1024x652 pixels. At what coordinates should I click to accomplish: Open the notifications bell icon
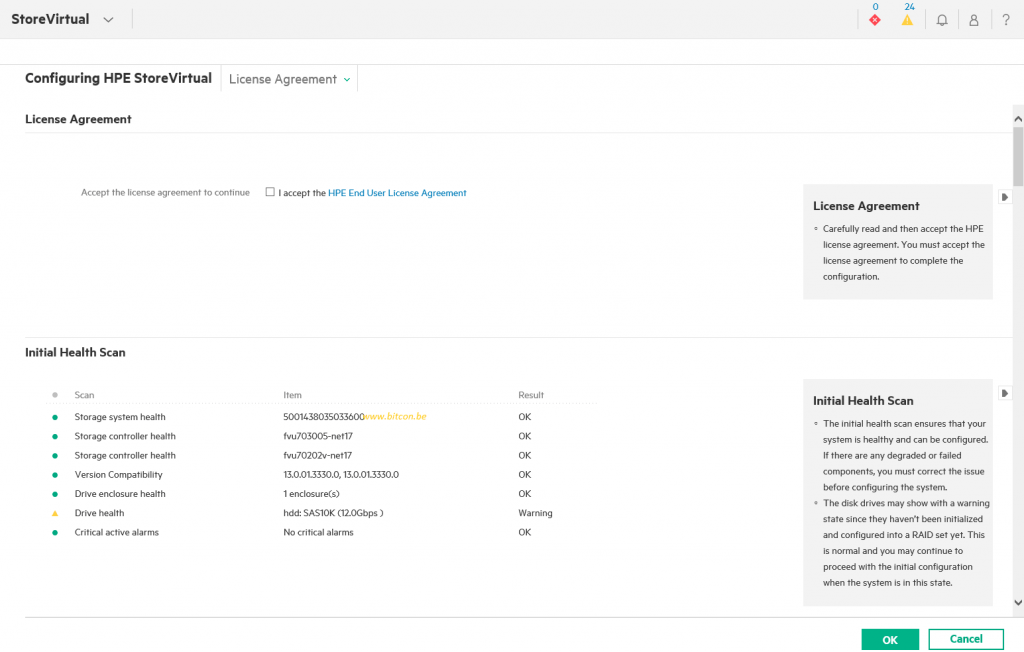click(x=942, y=20)
